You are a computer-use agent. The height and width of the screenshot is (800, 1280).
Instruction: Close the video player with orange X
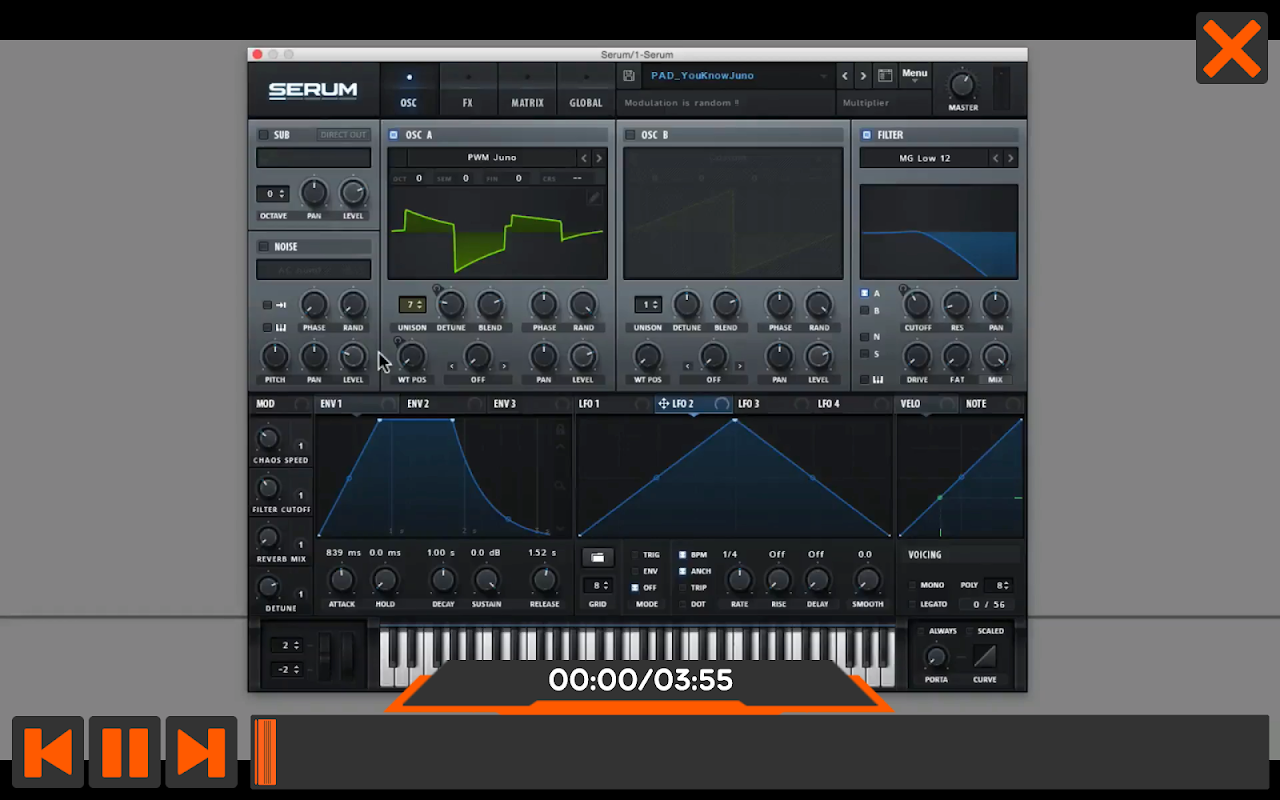click(x=1231, y=48)
